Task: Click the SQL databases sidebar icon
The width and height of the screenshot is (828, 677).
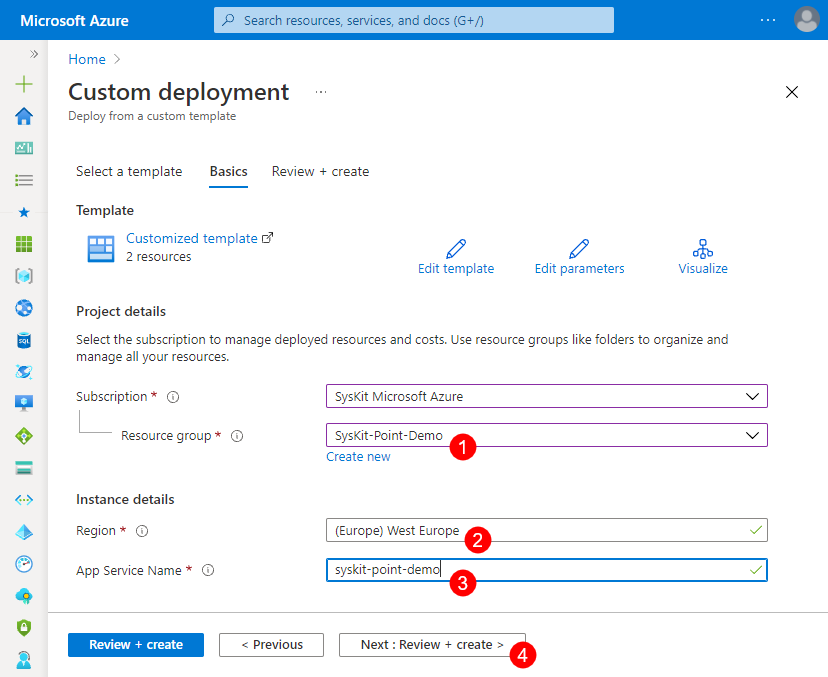Action: tap(22, 340)
